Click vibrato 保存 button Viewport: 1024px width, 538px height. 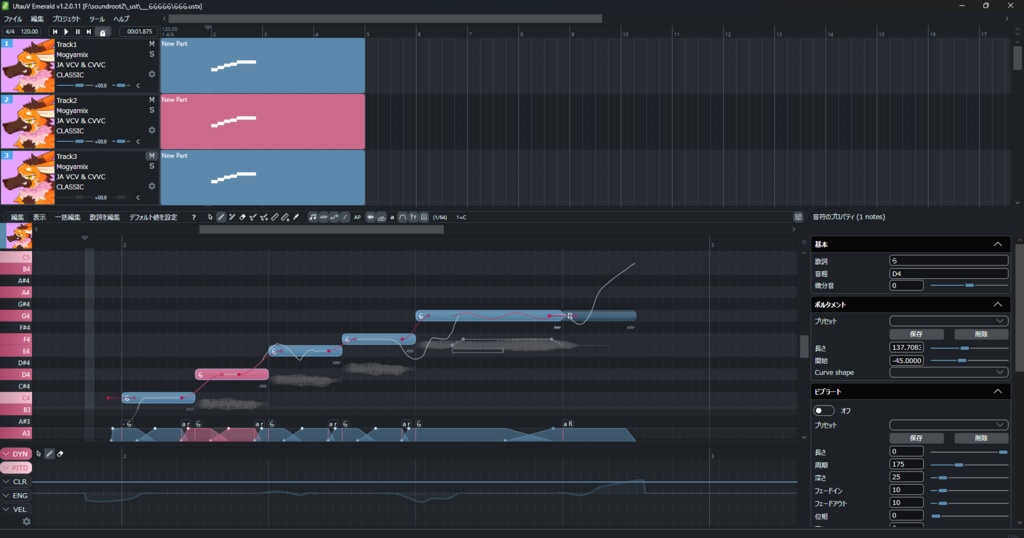tap(916, 437)
